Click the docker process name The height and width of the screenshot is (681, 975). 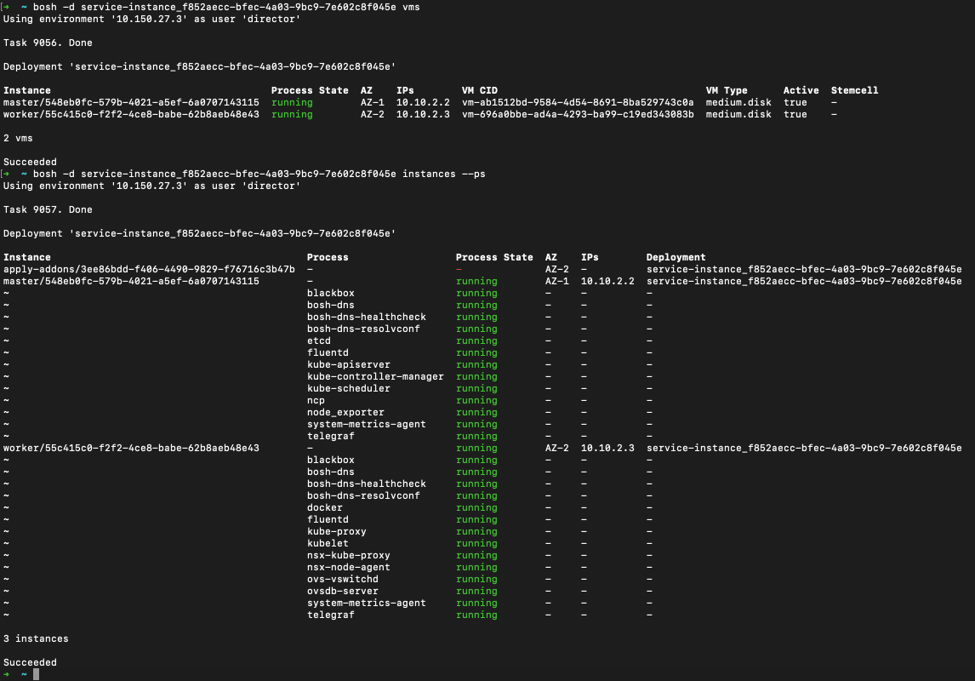324,508
